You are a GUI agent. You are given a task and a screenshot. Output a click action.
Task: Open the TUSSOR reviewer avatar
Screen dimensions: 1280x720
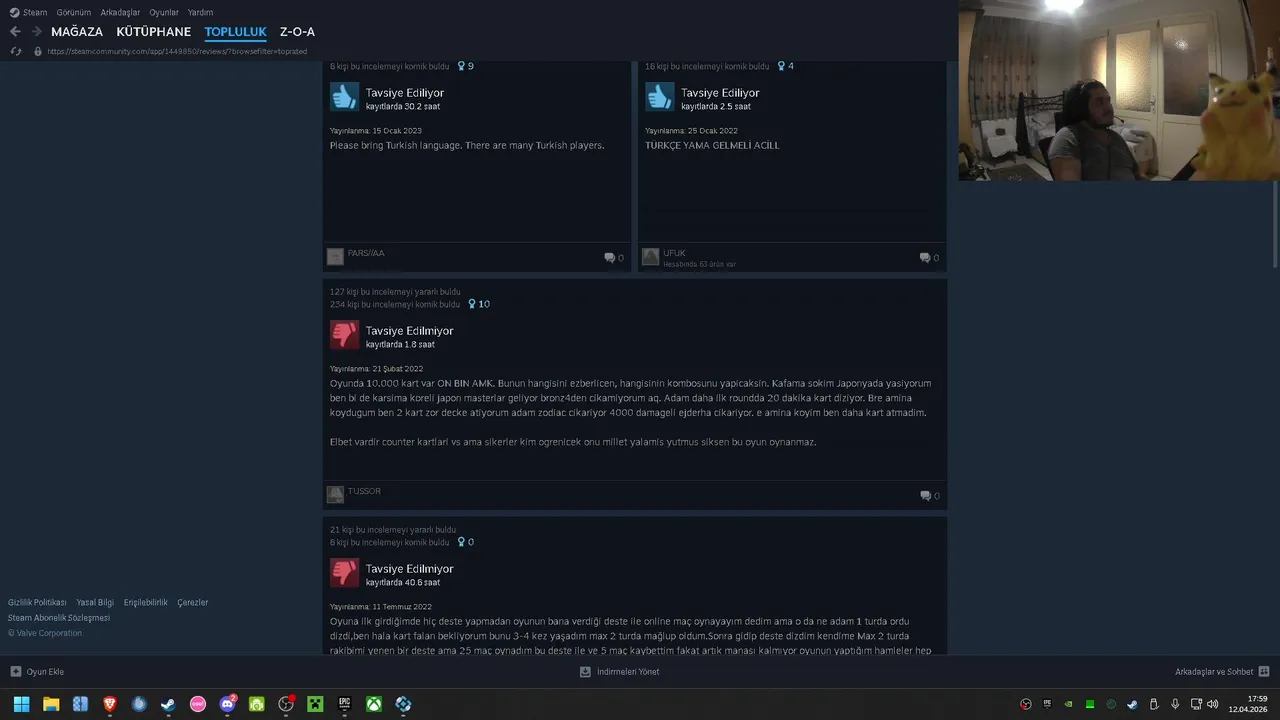(x=336, y=494)
